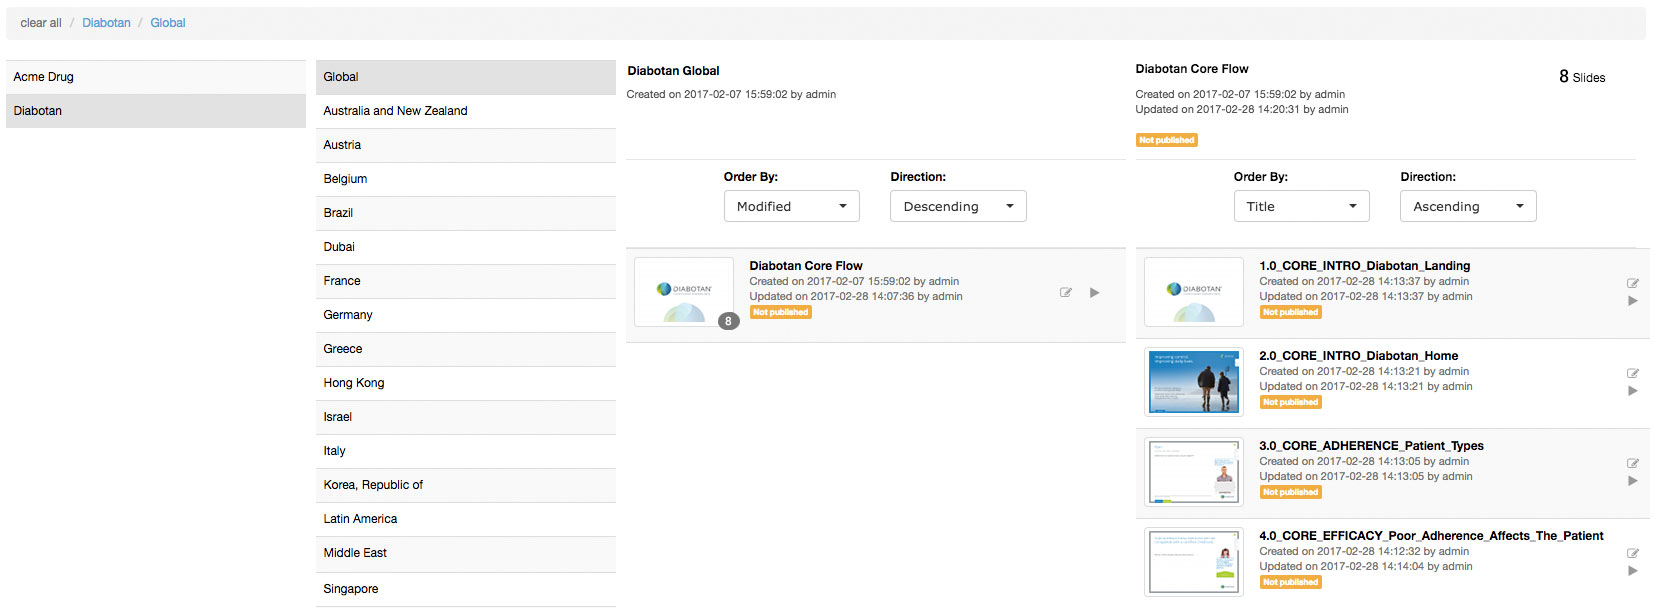The height and width of the screenshot is (608, 1653).
Task: Edit slide 2.0_CORE_INTRO_Diabotan_Home
Action: pos(1633,373)
